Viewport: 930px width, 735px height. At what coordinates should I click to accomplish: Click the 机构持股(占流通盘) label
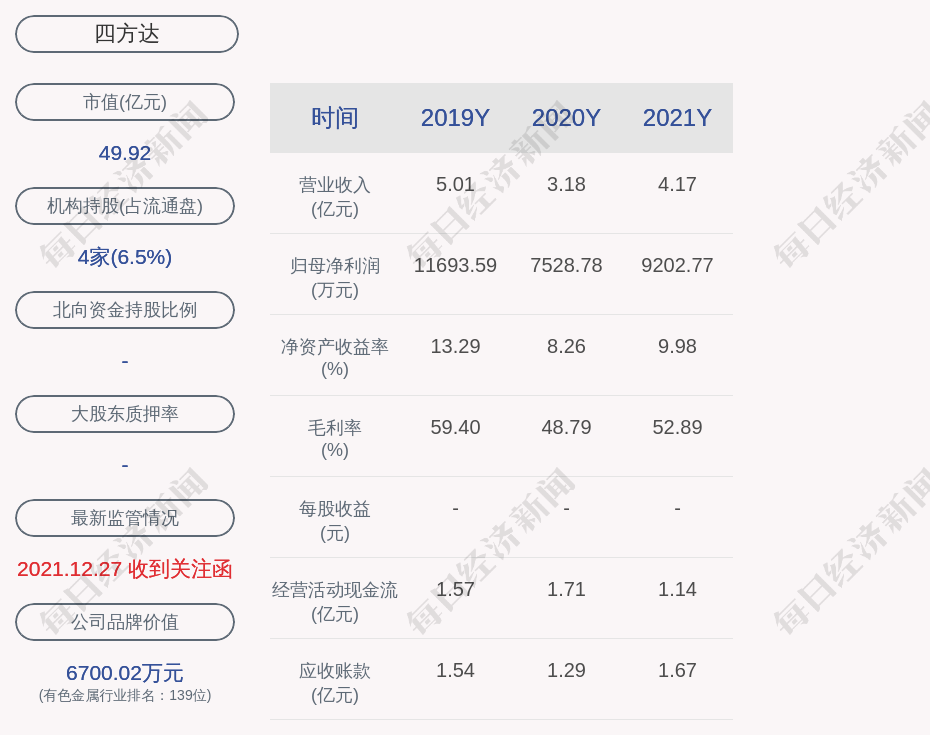[x=125, y=206]
